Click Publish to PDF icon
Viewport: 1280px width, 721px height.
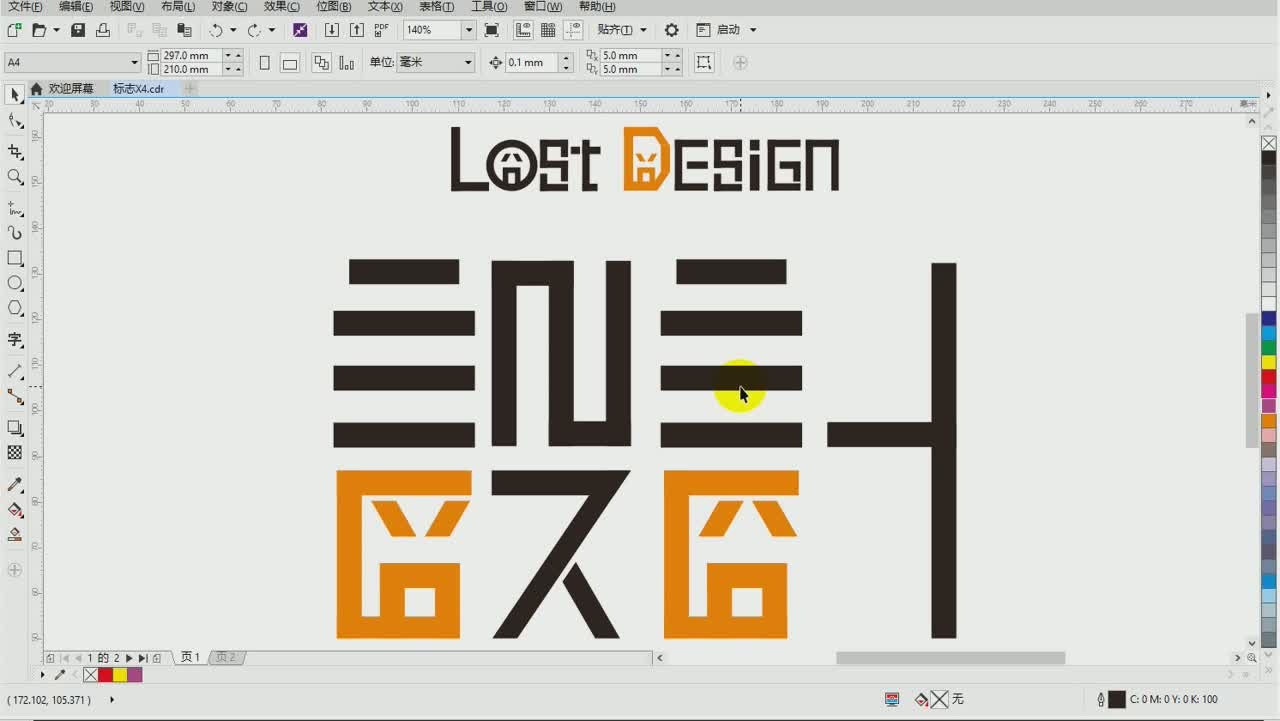pyautogui.click(x=381, y=30)
